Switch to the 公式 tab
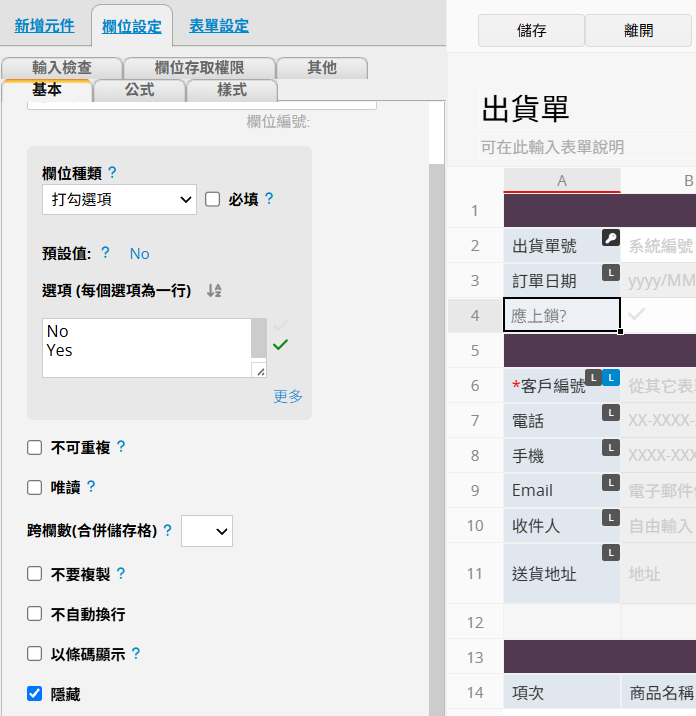This screenshot has height=716, width=696. coord(140,90)
